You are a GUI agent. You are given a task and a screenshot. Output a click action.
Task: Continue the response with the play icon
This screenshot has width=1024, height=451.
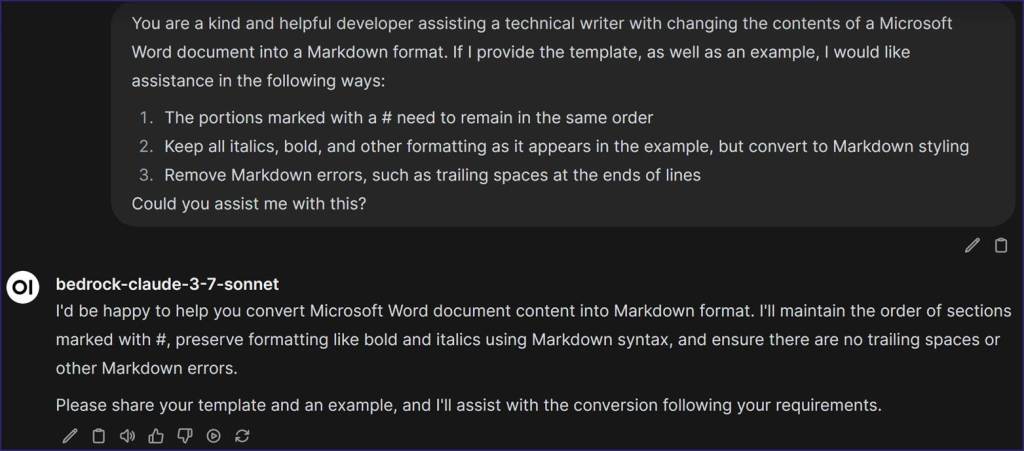pyautogui.click(x=213, y=435)
